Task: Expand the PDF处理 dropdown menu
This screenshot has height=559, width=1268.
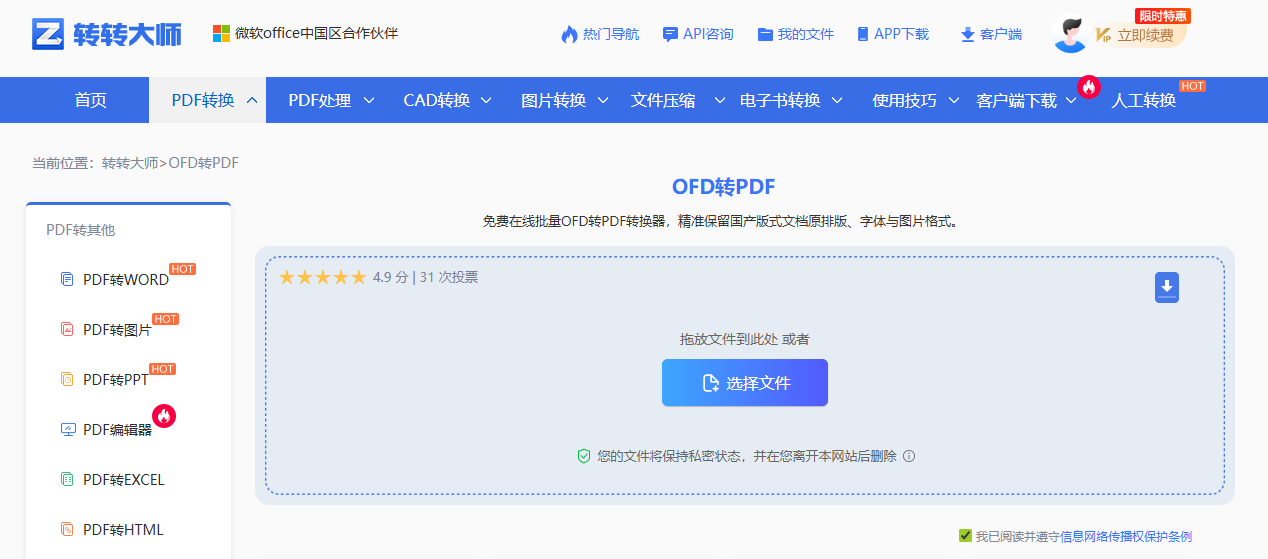Action: [330, 100]
